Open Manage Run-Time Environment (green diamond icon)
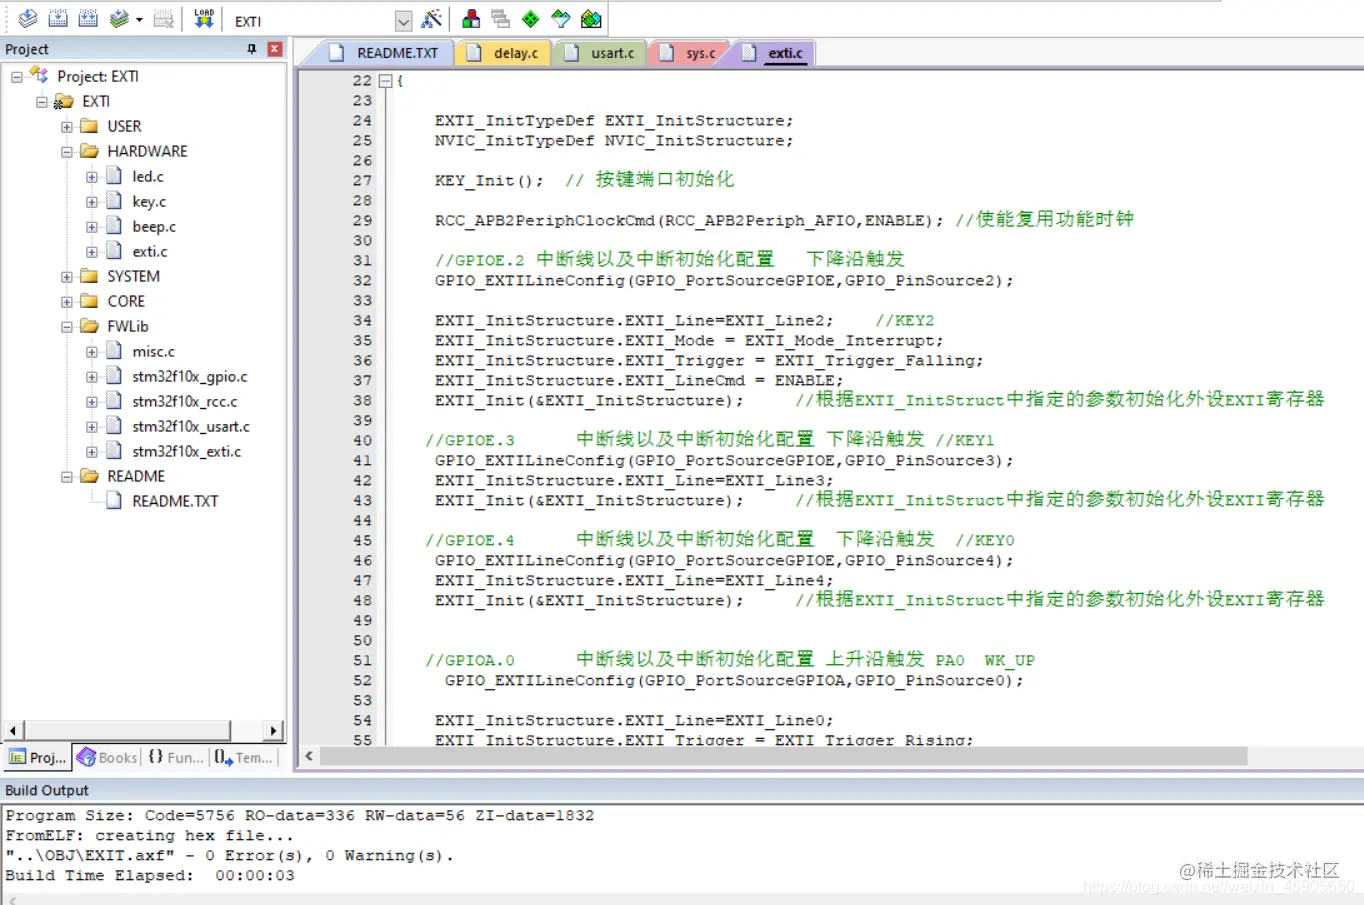The width and height of the screenshot is (1364, 905). coord(531,19)
